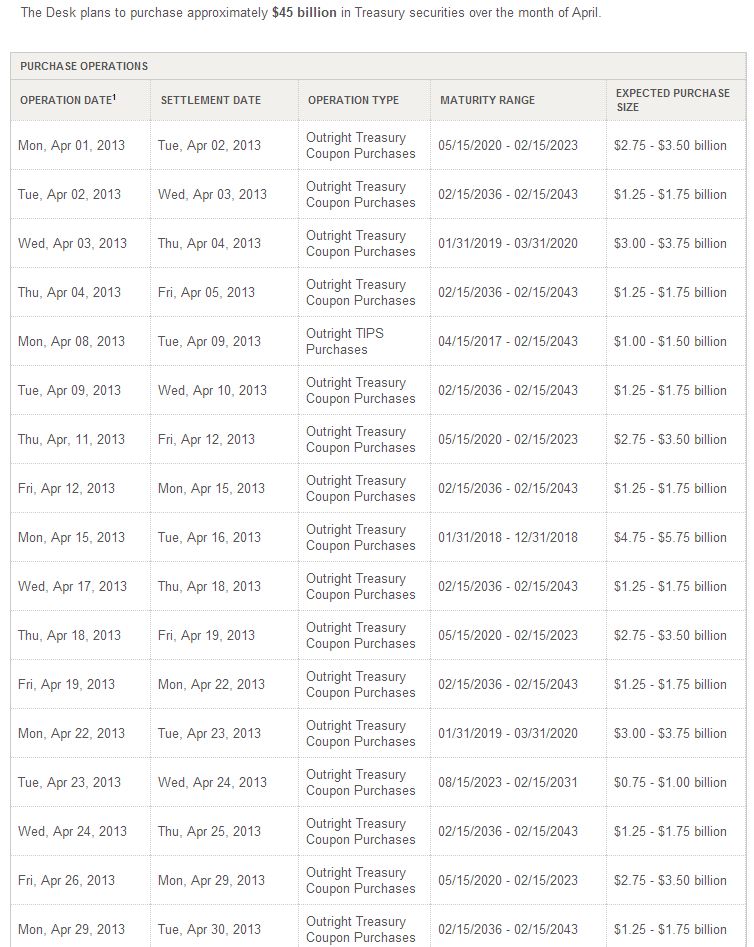Click the Purchase Operations table title
This screenshot has height=947, width=754.
[x=84, y=66]
